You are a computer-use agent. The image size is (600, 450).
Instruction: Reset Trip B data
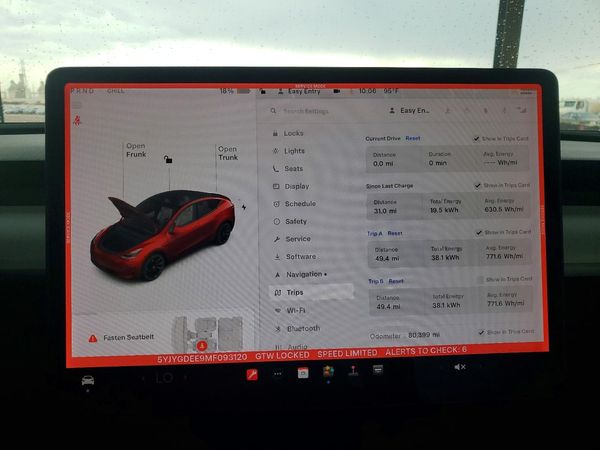tap(396, 281)
